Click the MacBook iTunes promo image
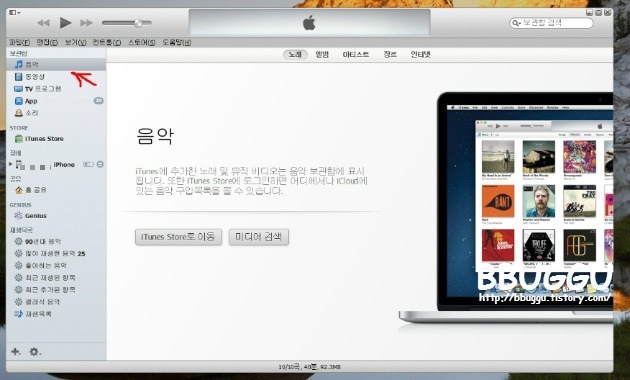This screenshot has height=380, width=630. [506, 208]
